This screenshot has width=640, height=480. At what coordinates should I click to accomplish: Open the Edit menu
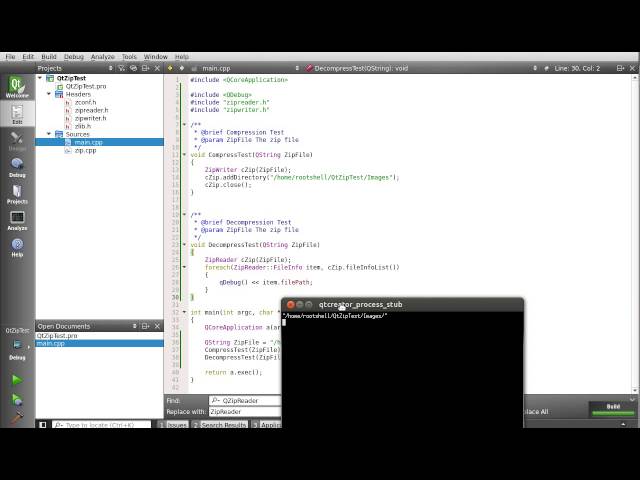(28, 57)
